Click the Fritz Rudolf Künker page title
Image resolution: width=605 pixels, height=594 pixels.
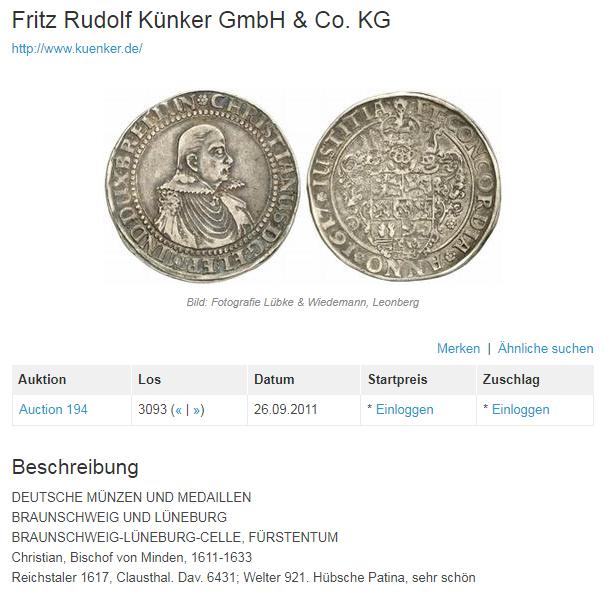tap(201, 20)
